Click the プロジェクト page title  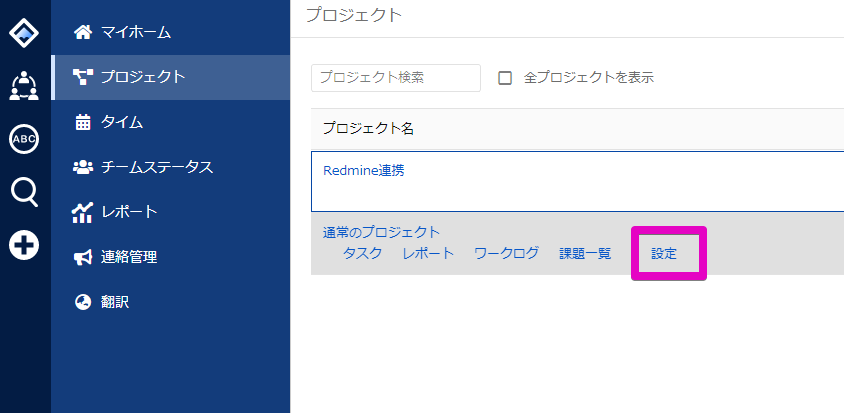354,15
